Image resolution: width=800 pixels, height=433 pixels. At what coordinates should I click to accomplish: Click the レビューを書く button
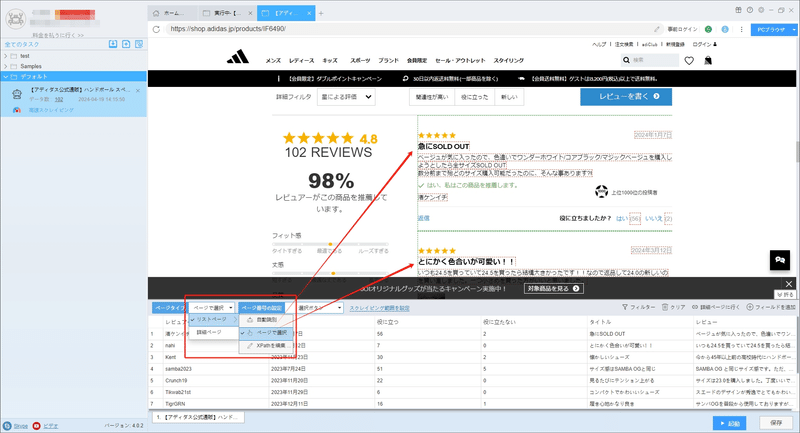coord(626,96)
